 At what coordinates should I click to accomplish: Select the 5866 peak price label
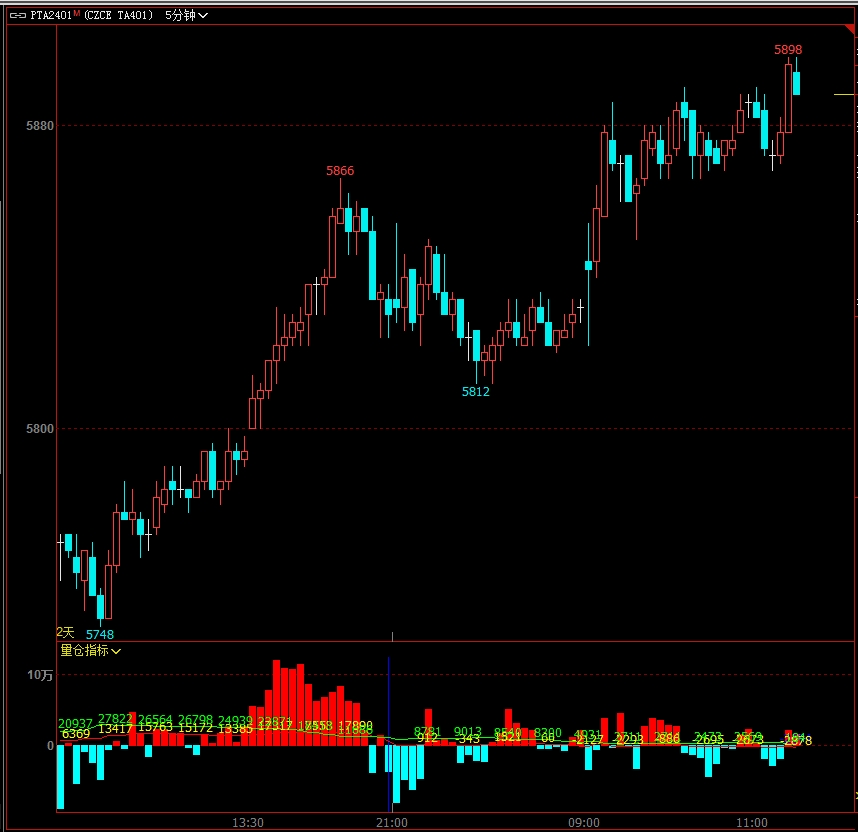click(x=340, y=171)
